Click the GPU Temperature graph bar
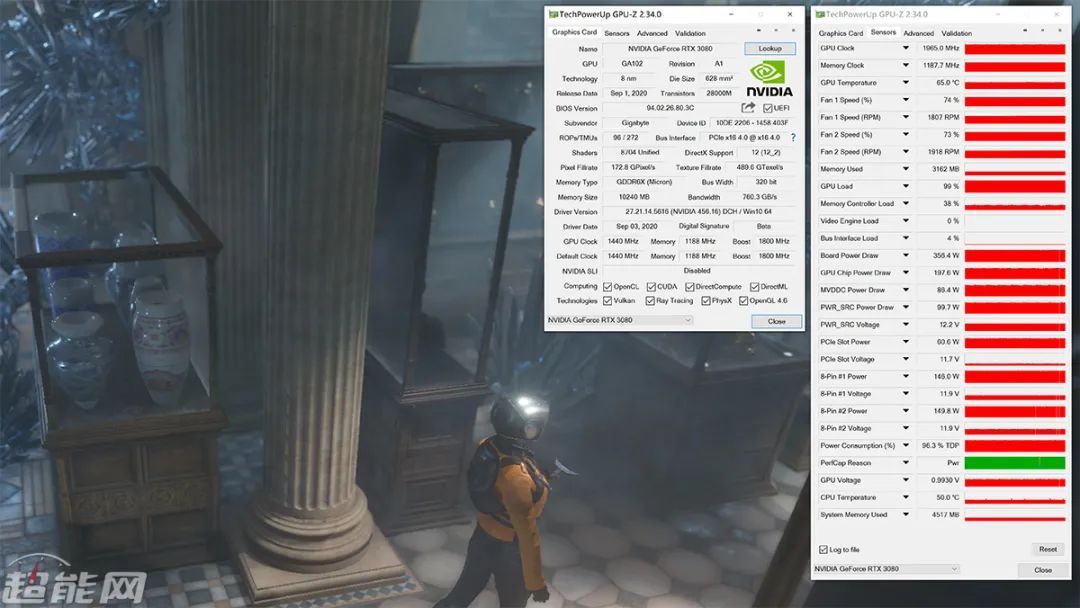Viewport: 1080px width, 608px height. click(x=1015, y=83)
